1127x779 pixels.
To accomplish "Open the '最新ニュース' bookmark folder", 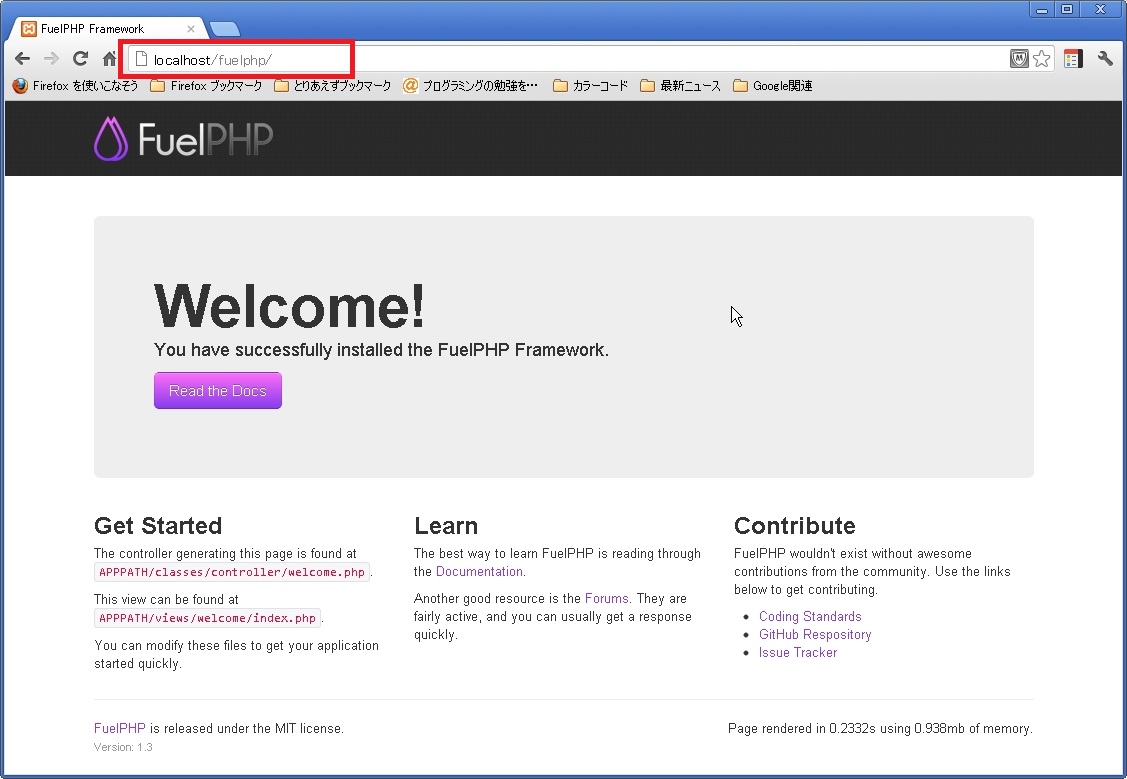I will tap(680, 86).
